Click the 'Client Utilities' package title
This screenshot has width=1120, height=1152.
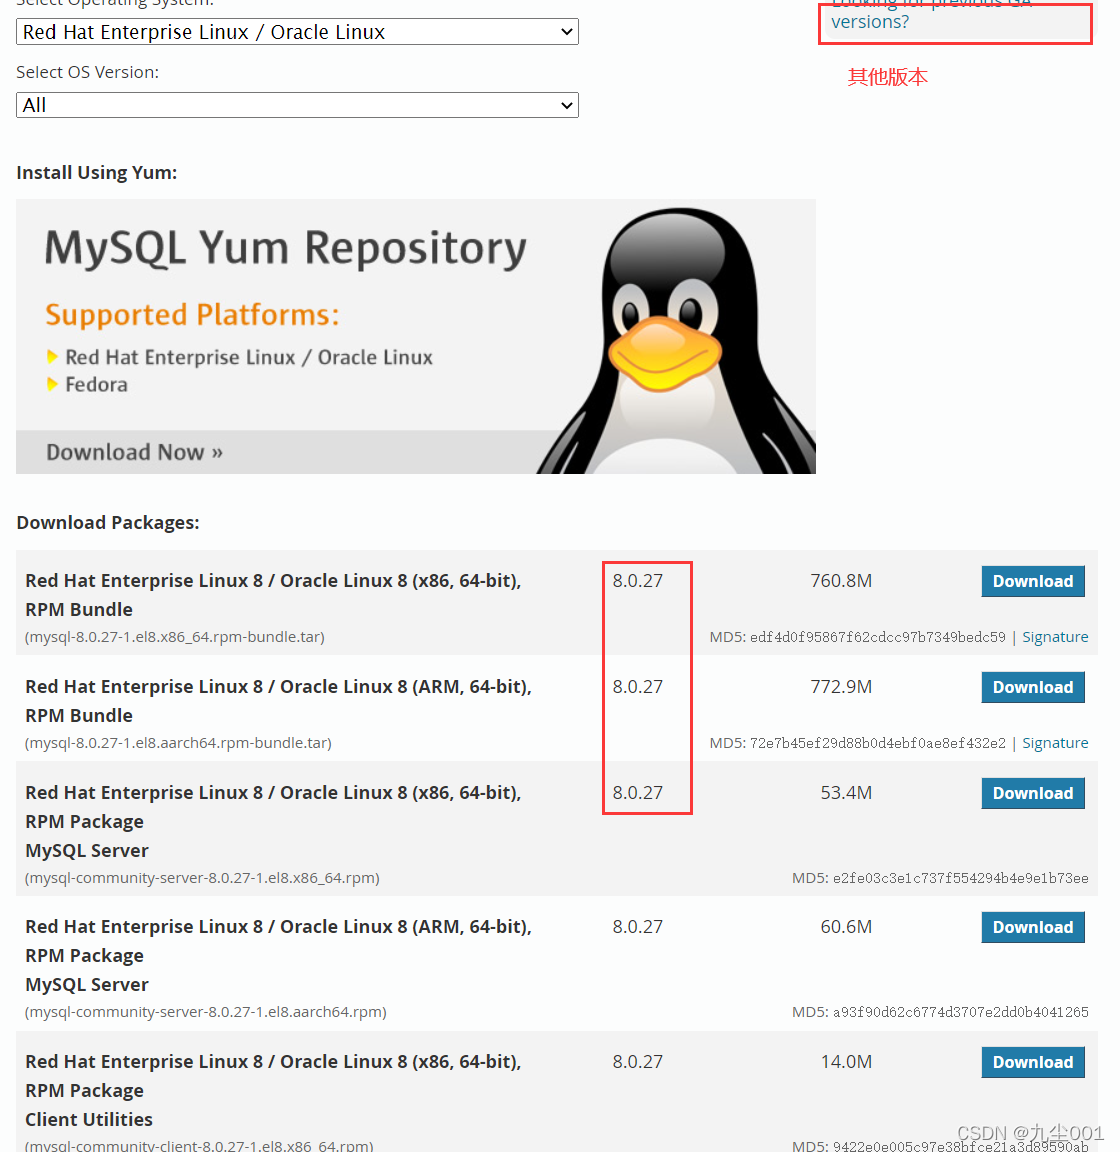coord(89,1120)
